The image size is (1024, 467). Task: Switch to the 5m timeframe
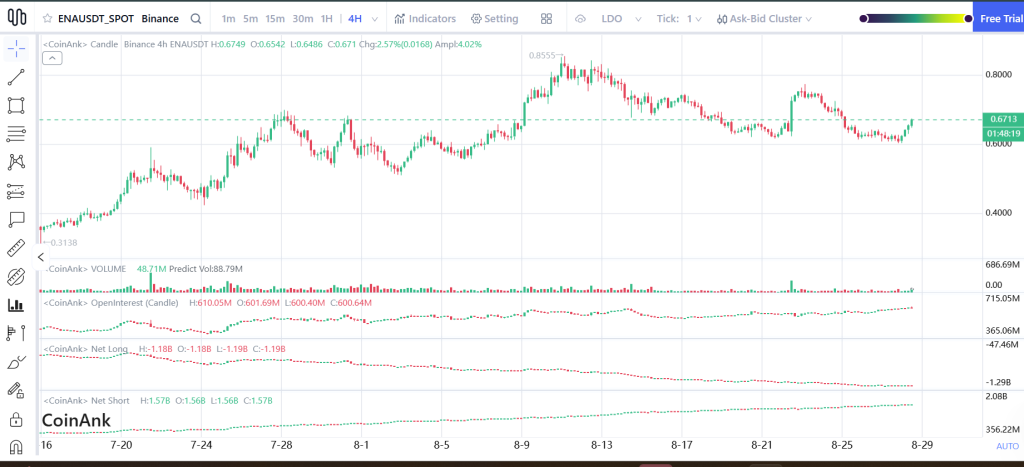[250, 18]
